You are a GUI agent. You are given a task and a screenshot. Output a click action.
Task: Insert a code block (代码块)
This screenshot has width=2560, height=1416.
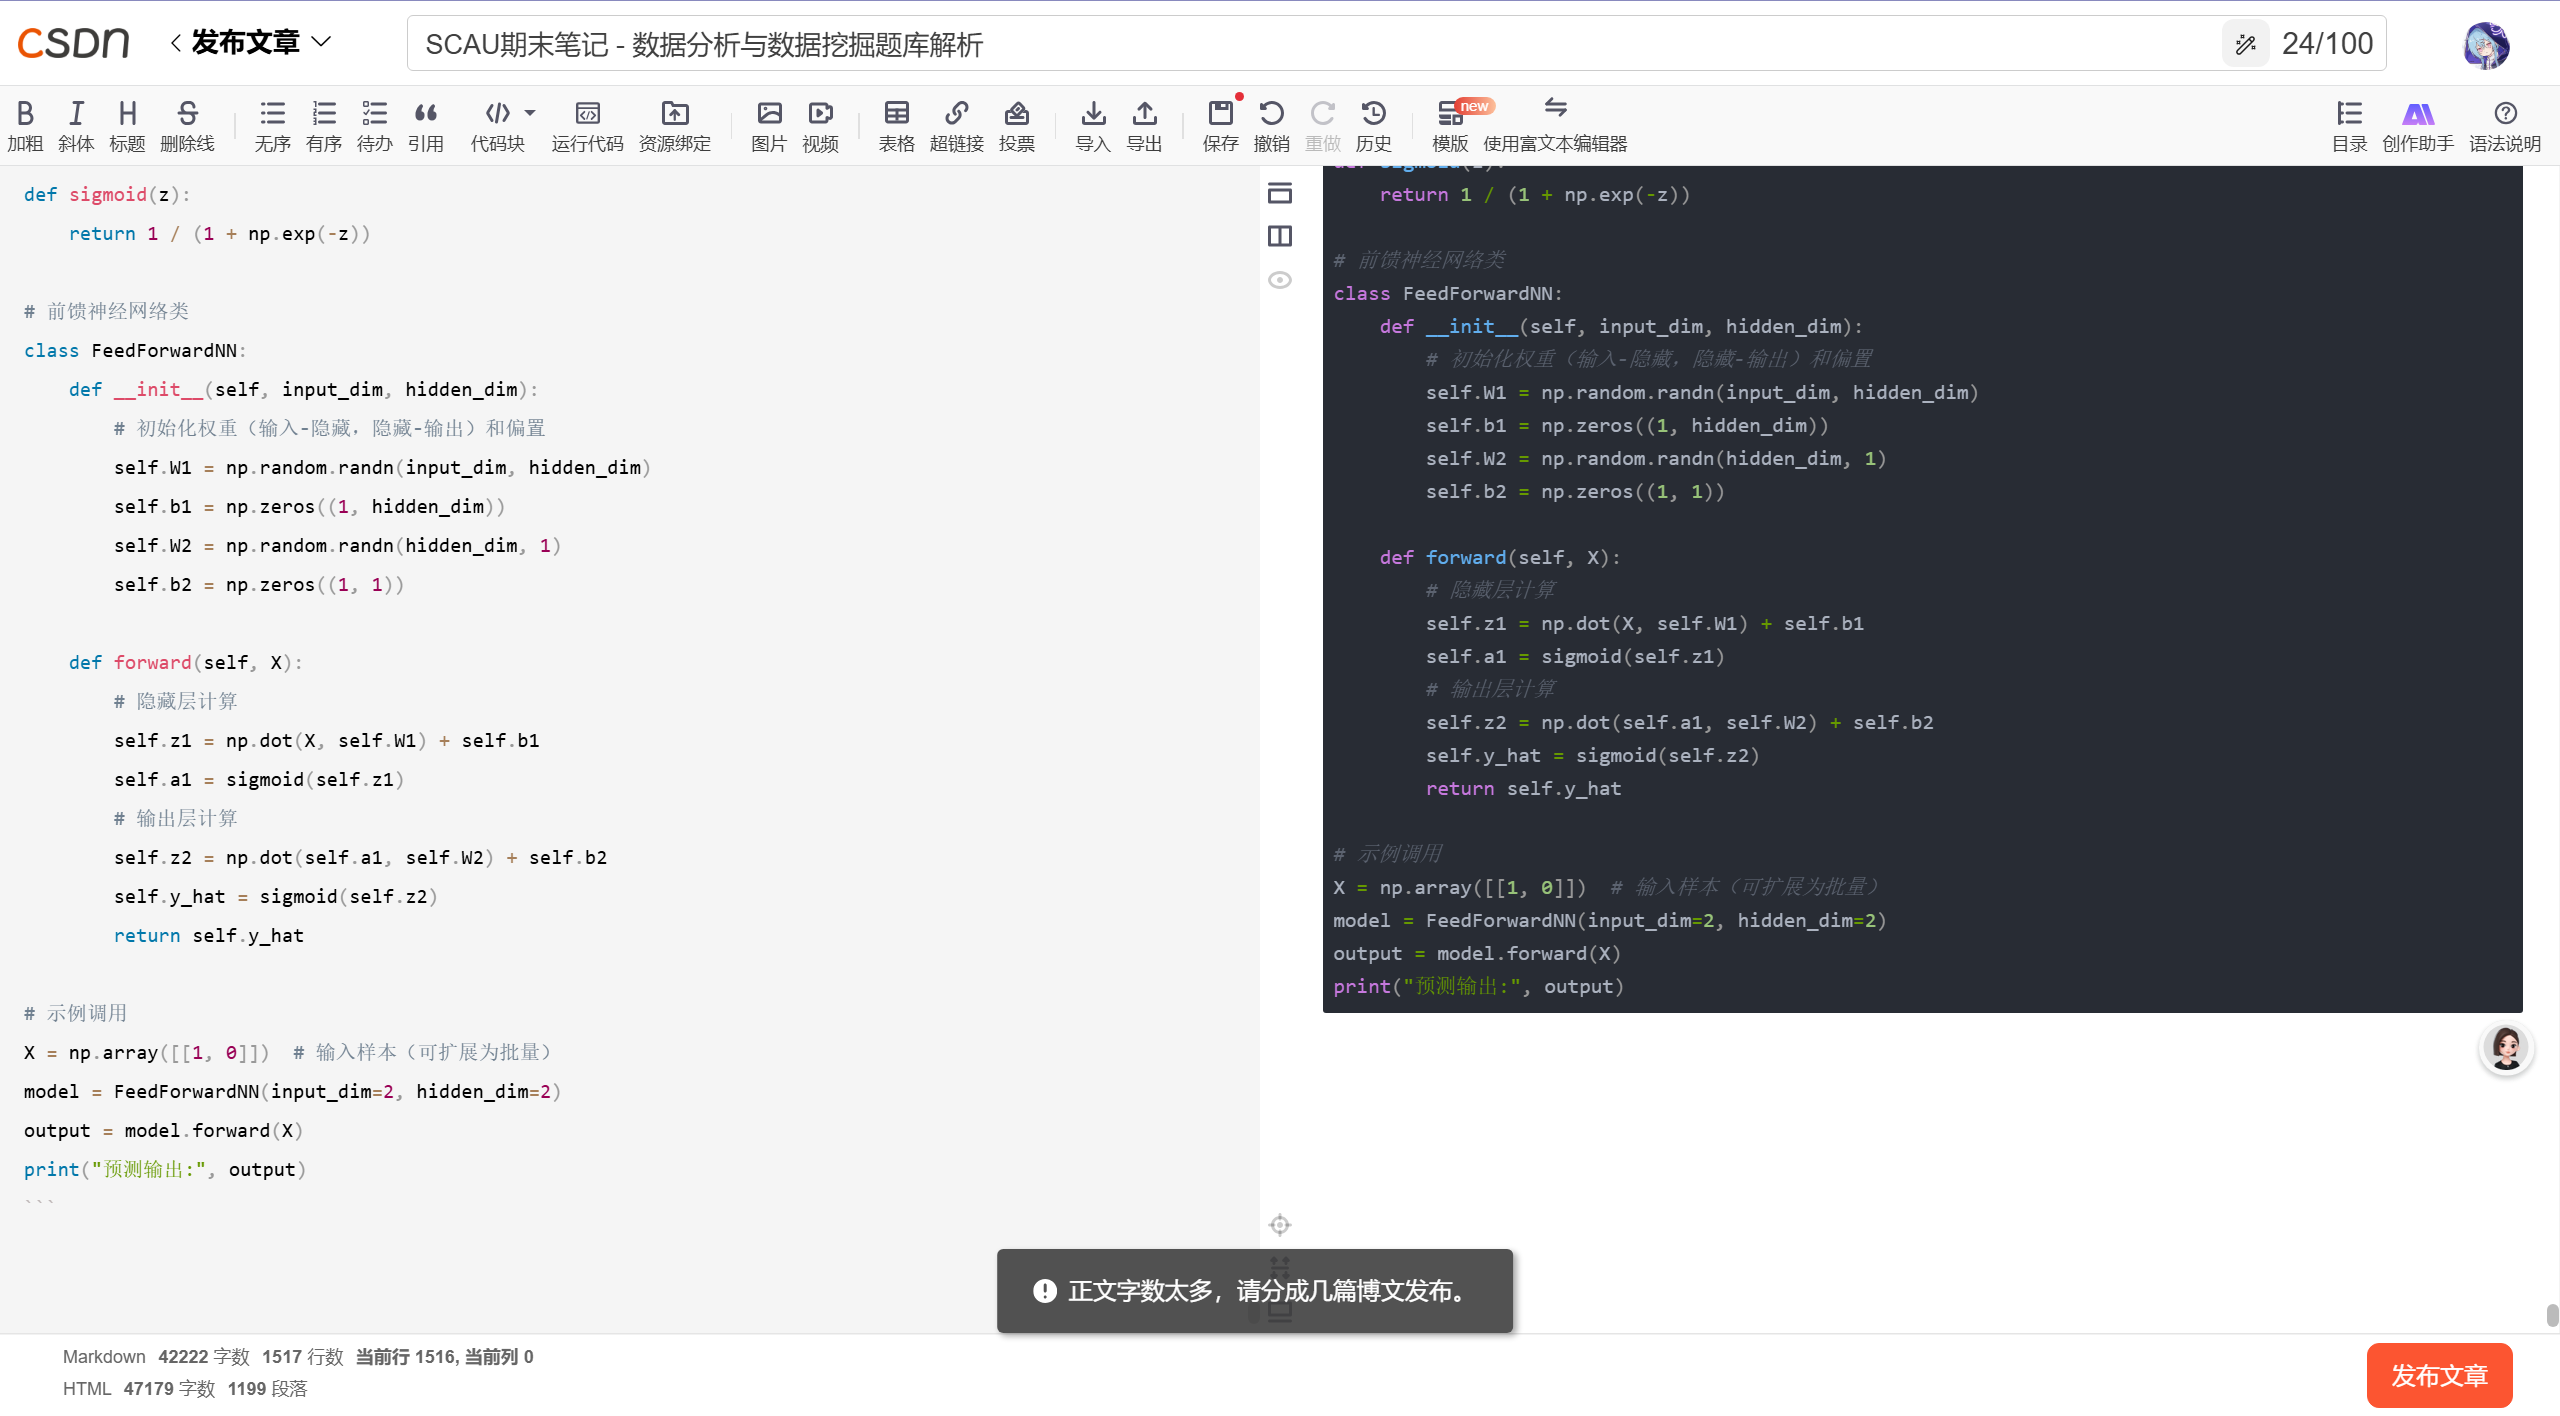(498, 126)
